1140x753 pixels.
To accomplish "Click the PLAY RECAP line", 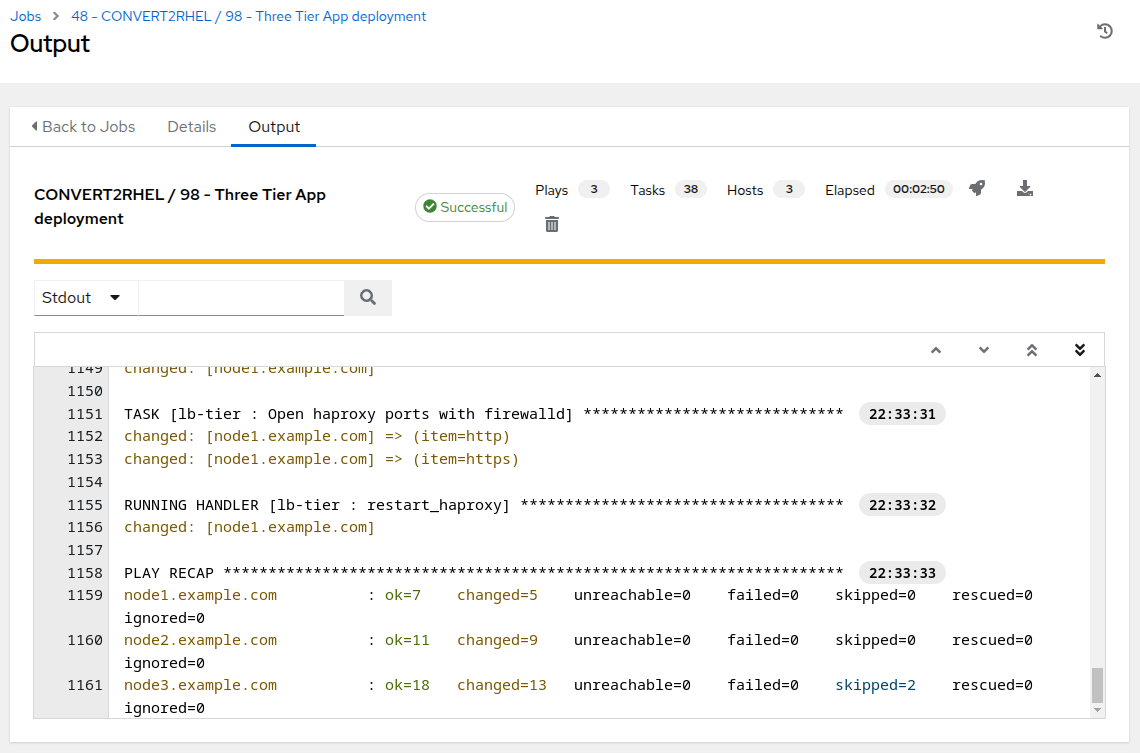I will 483,573.
